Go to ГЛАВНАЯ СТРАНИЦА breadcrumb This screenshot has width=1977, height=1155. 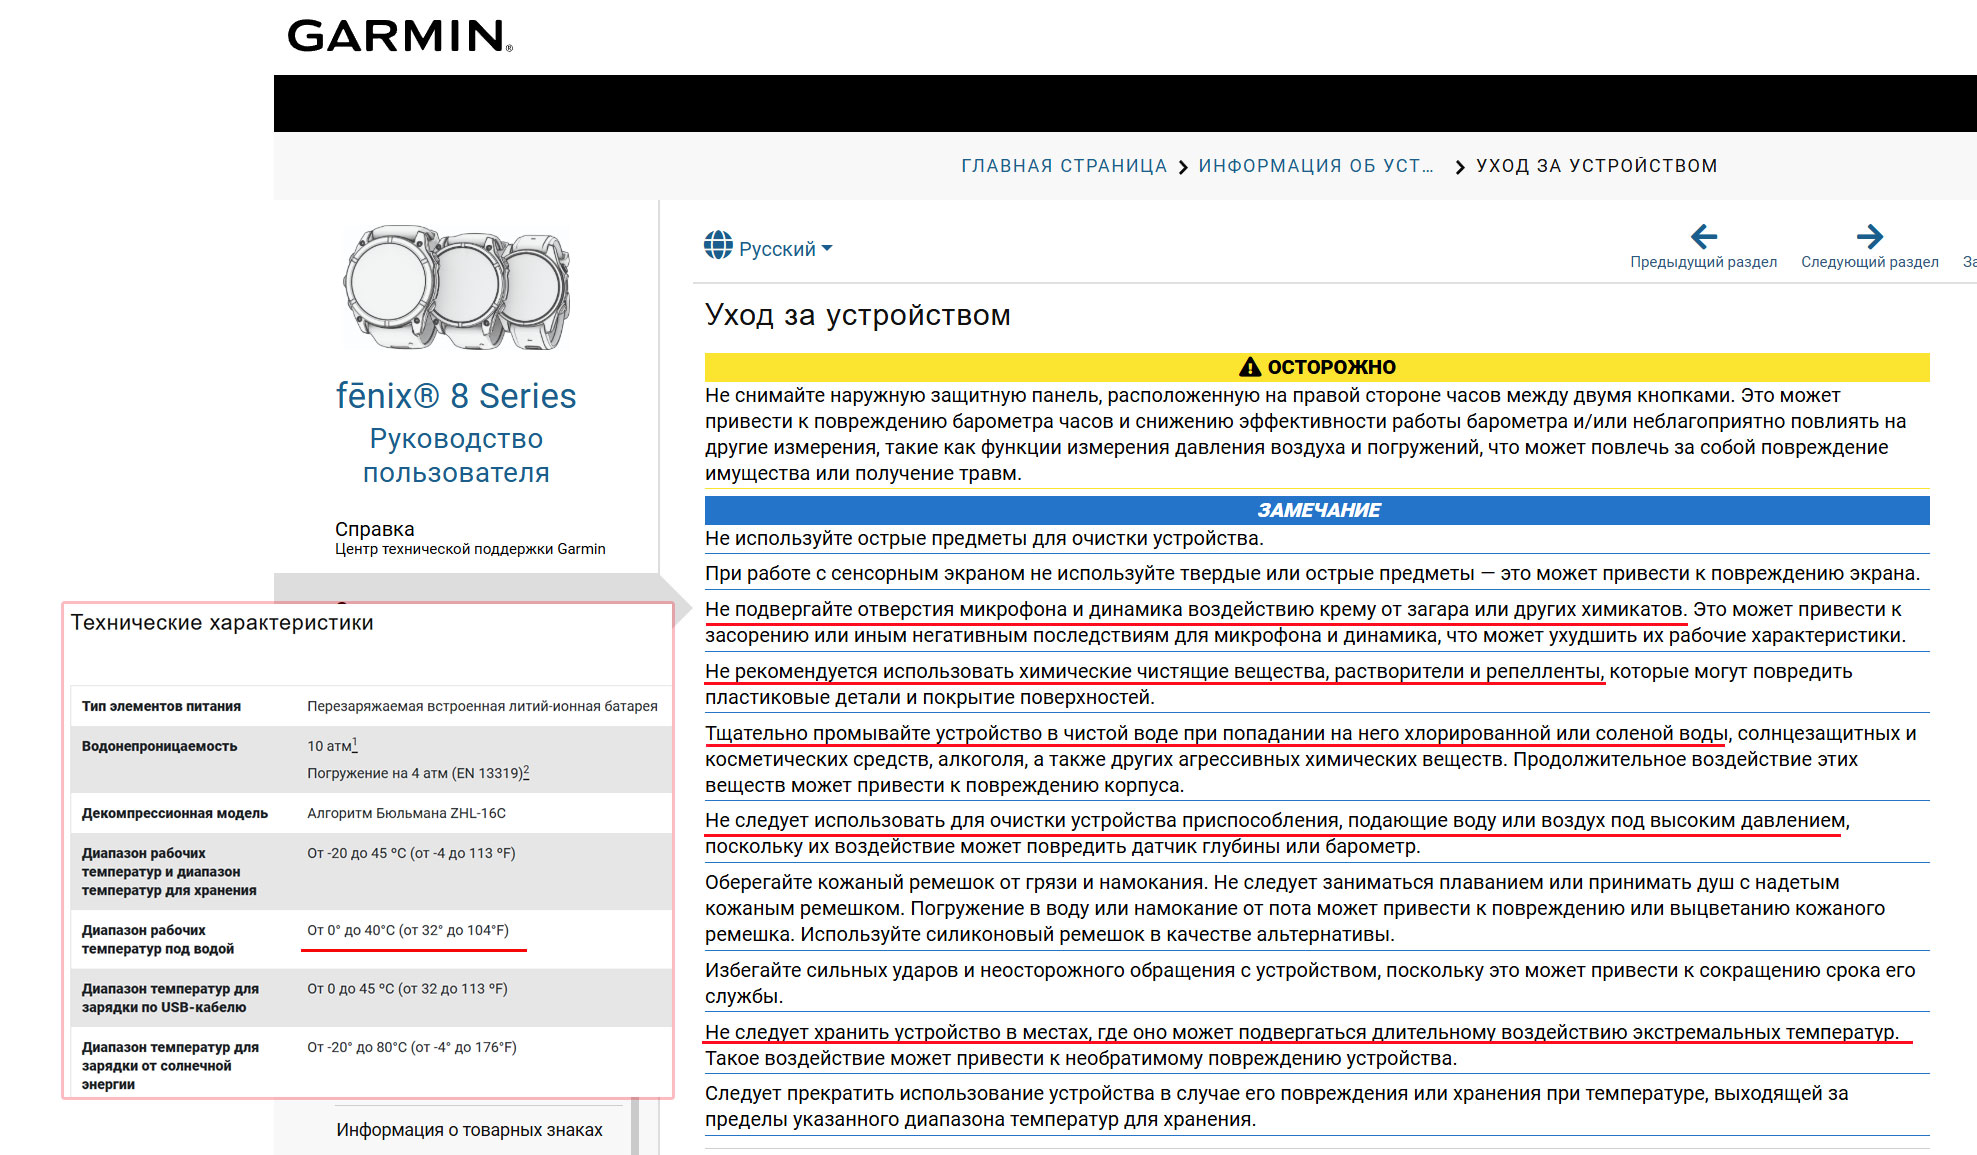(x=1063, y=166)
